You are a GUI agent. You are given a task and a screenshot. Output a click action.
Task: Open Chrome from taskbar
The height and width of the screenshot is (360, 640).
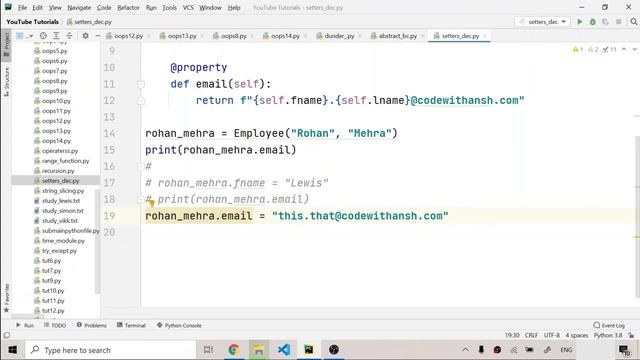coord(233,350)
